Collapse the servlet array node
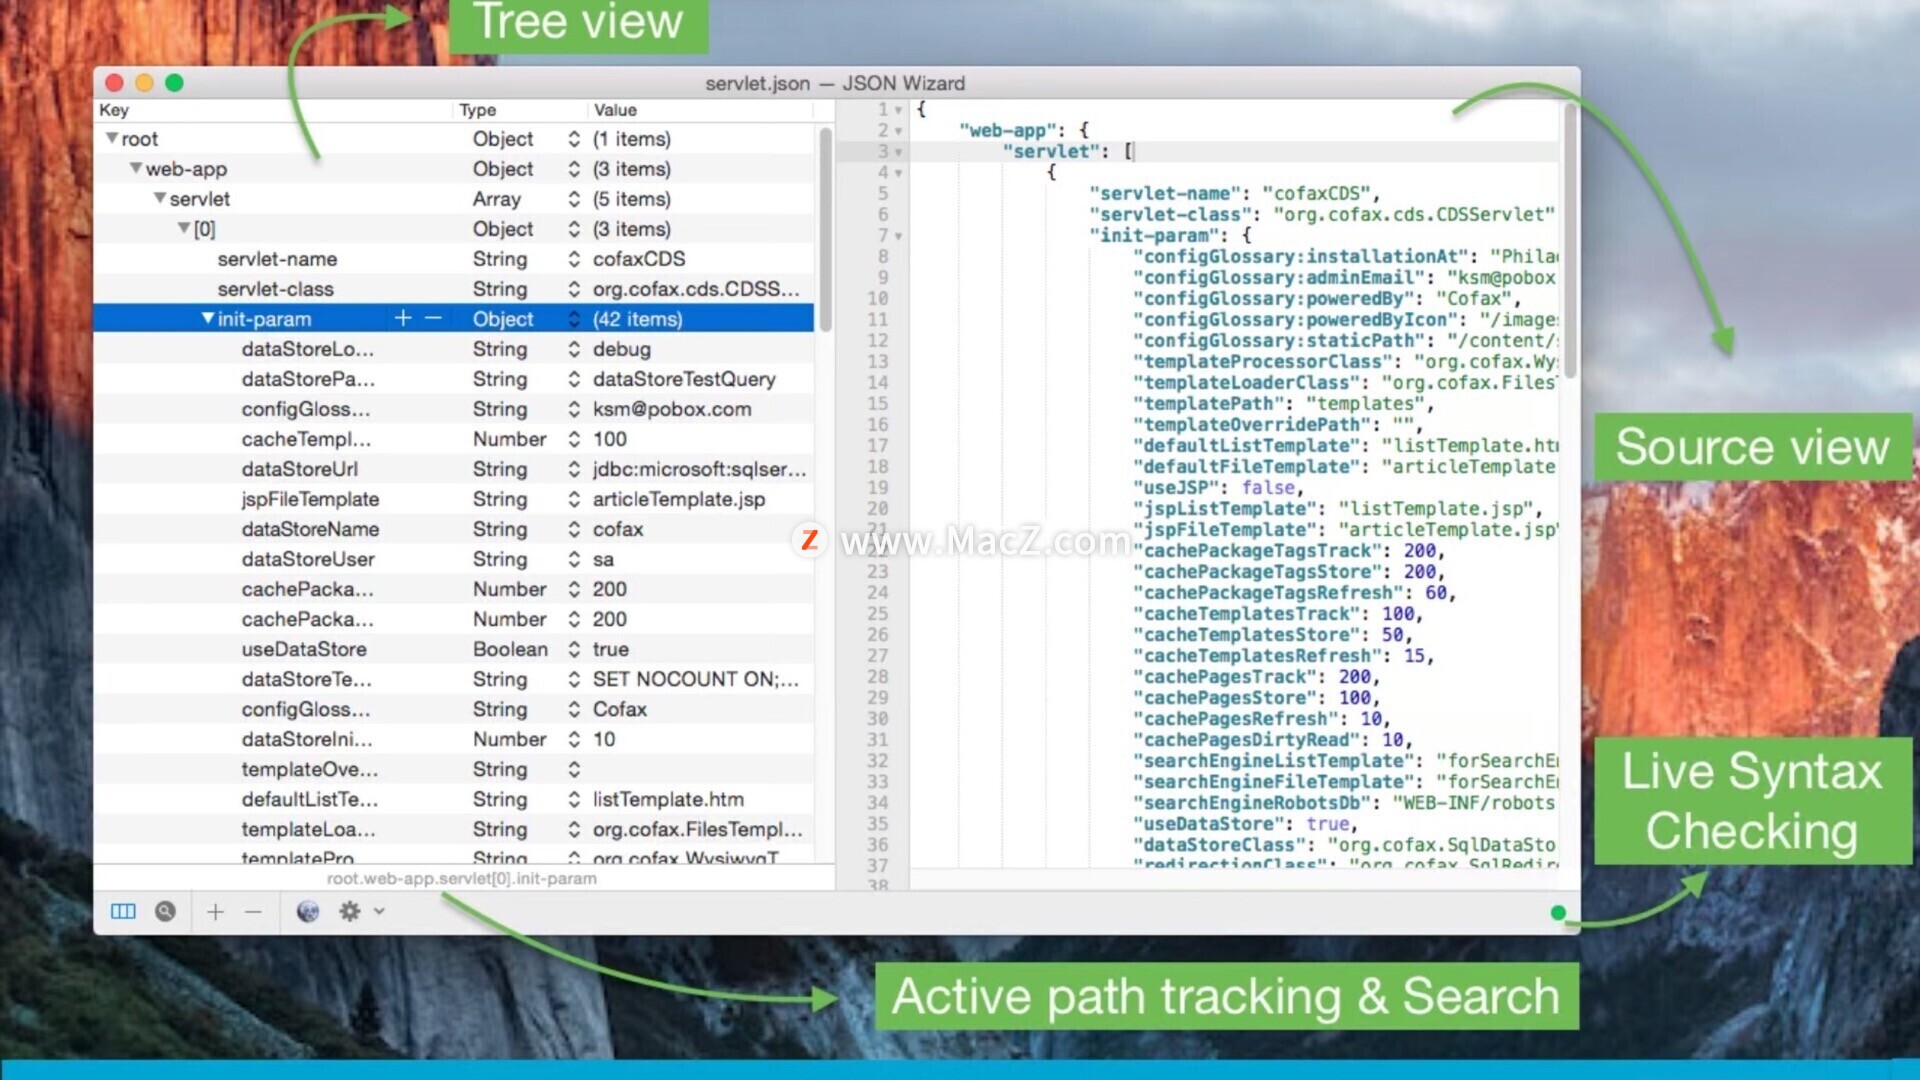Image resolution: width=1920 pixels, height=1080 pixels. 160,198
